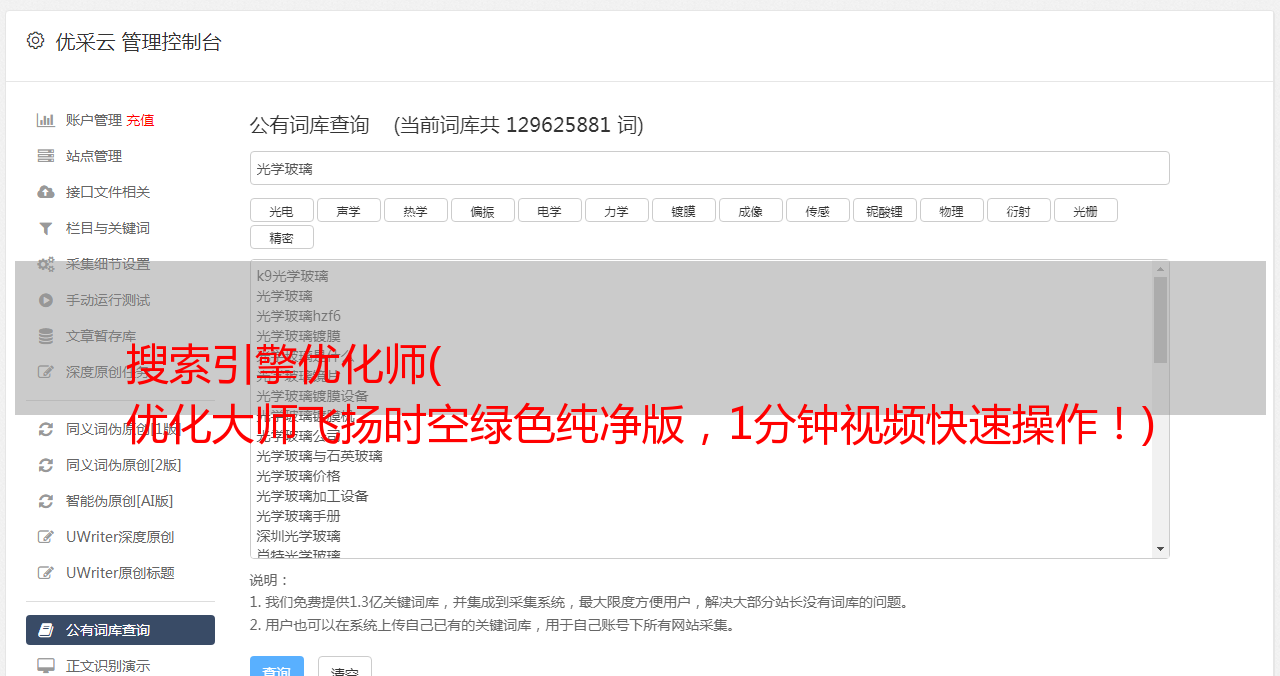
Task: Click the edit icon for UWriter原创标题
Action: [x=45, y=573]
